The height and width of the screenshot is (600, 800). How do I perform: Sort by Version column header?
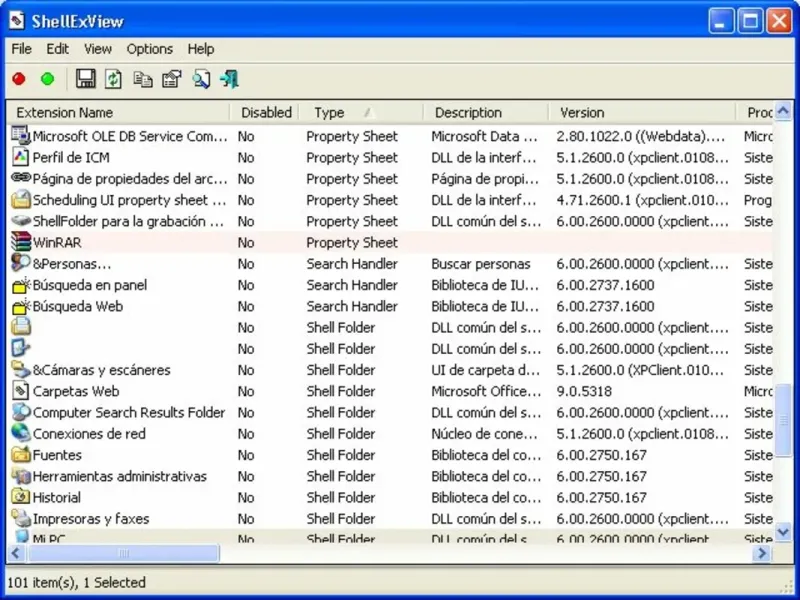click(642, 112)
